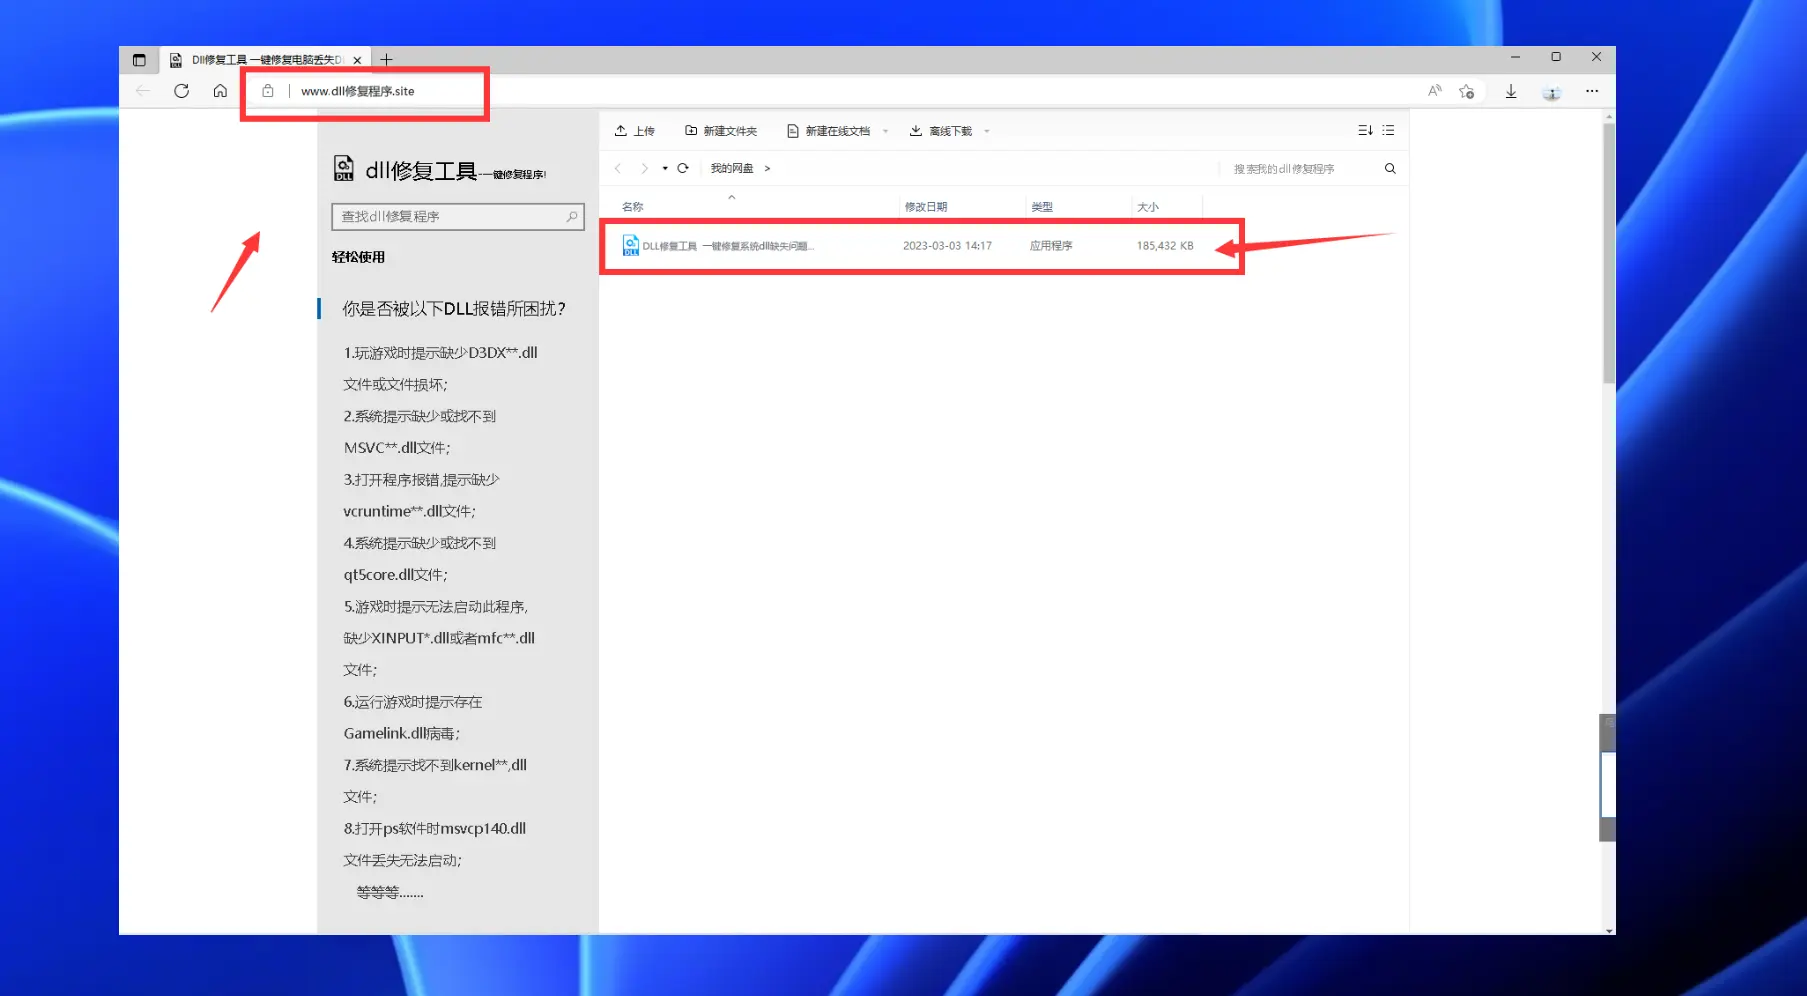Click the 7.系统提示找不到kernel**.dll line
Screen dimensions: 1807x996
[435, 765]
